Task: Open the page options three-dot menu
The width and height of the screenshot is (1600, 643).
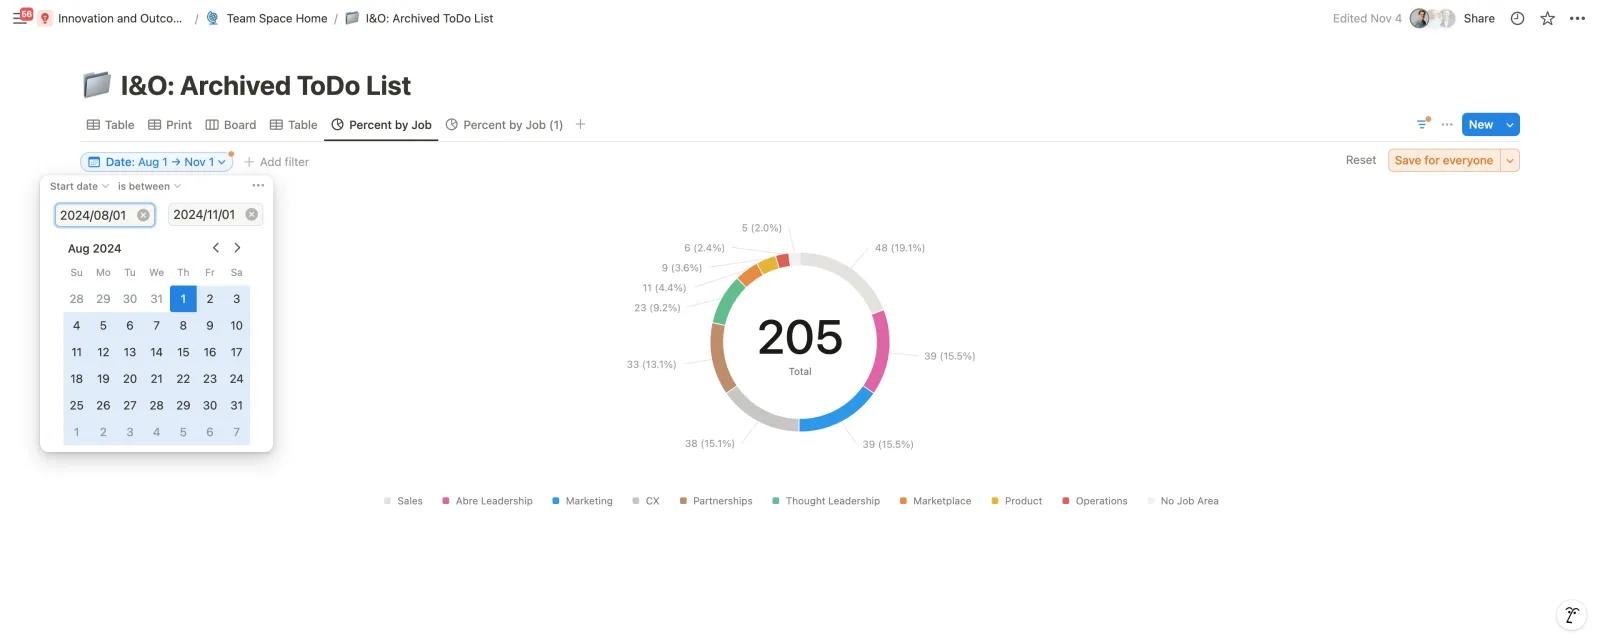Action: point(1577,18)
